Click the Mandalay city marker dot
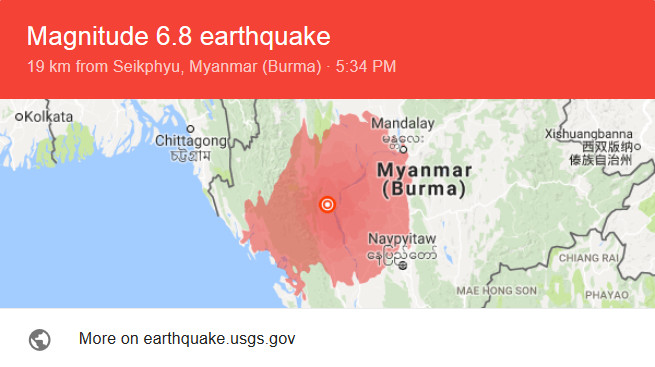The width and height of the screenshot is (655, 367). tap(404, 149)
